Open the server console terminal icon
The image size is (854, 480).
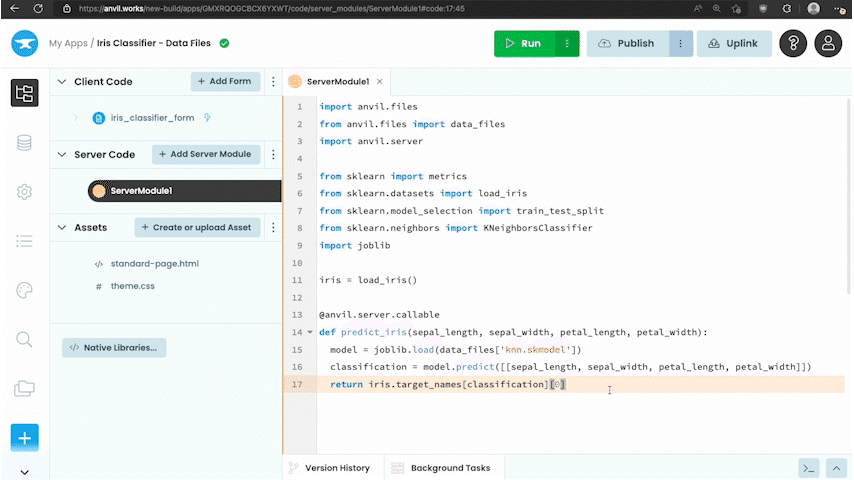pos(807,468)
